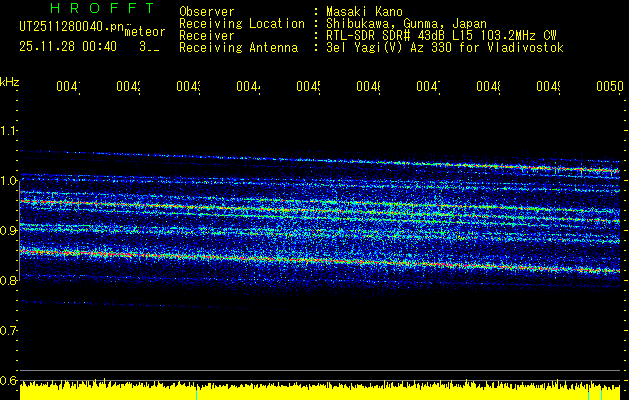The width and height of the screenshot is (629, 400).
Task: Click the Receiving Antenna label
Action: (238, 47)
